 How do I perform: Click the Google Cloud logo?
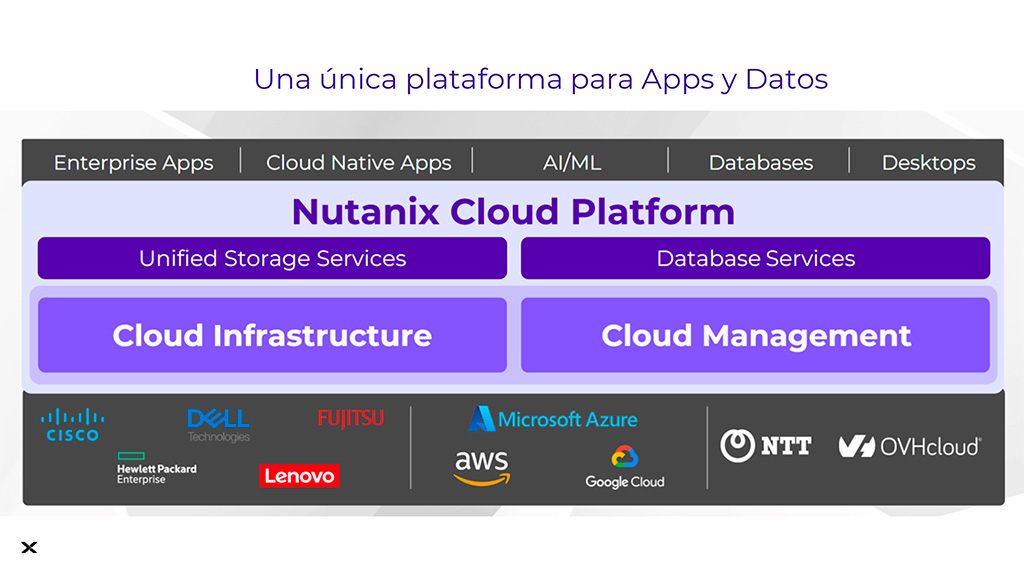coord(625,468)
